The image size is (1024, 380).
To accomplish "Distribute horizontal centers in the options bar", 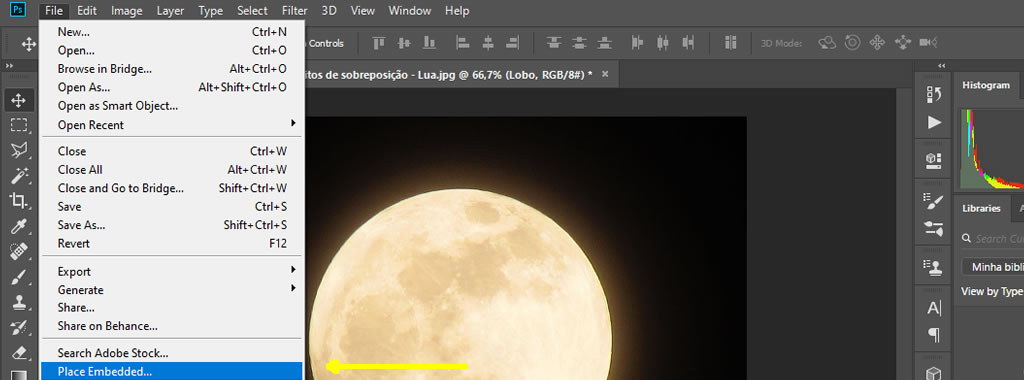I will tap(663, 43).
